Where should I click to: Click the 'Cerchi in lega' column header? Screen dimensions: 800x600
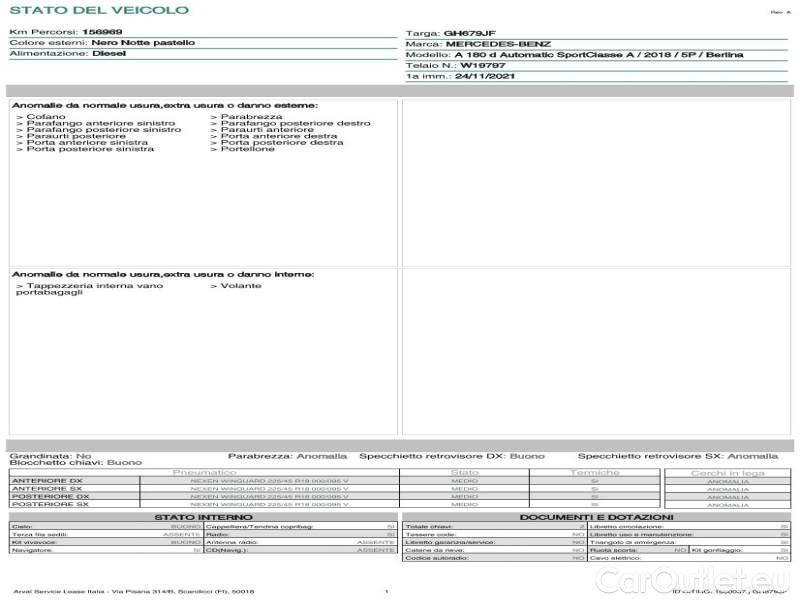728,473
